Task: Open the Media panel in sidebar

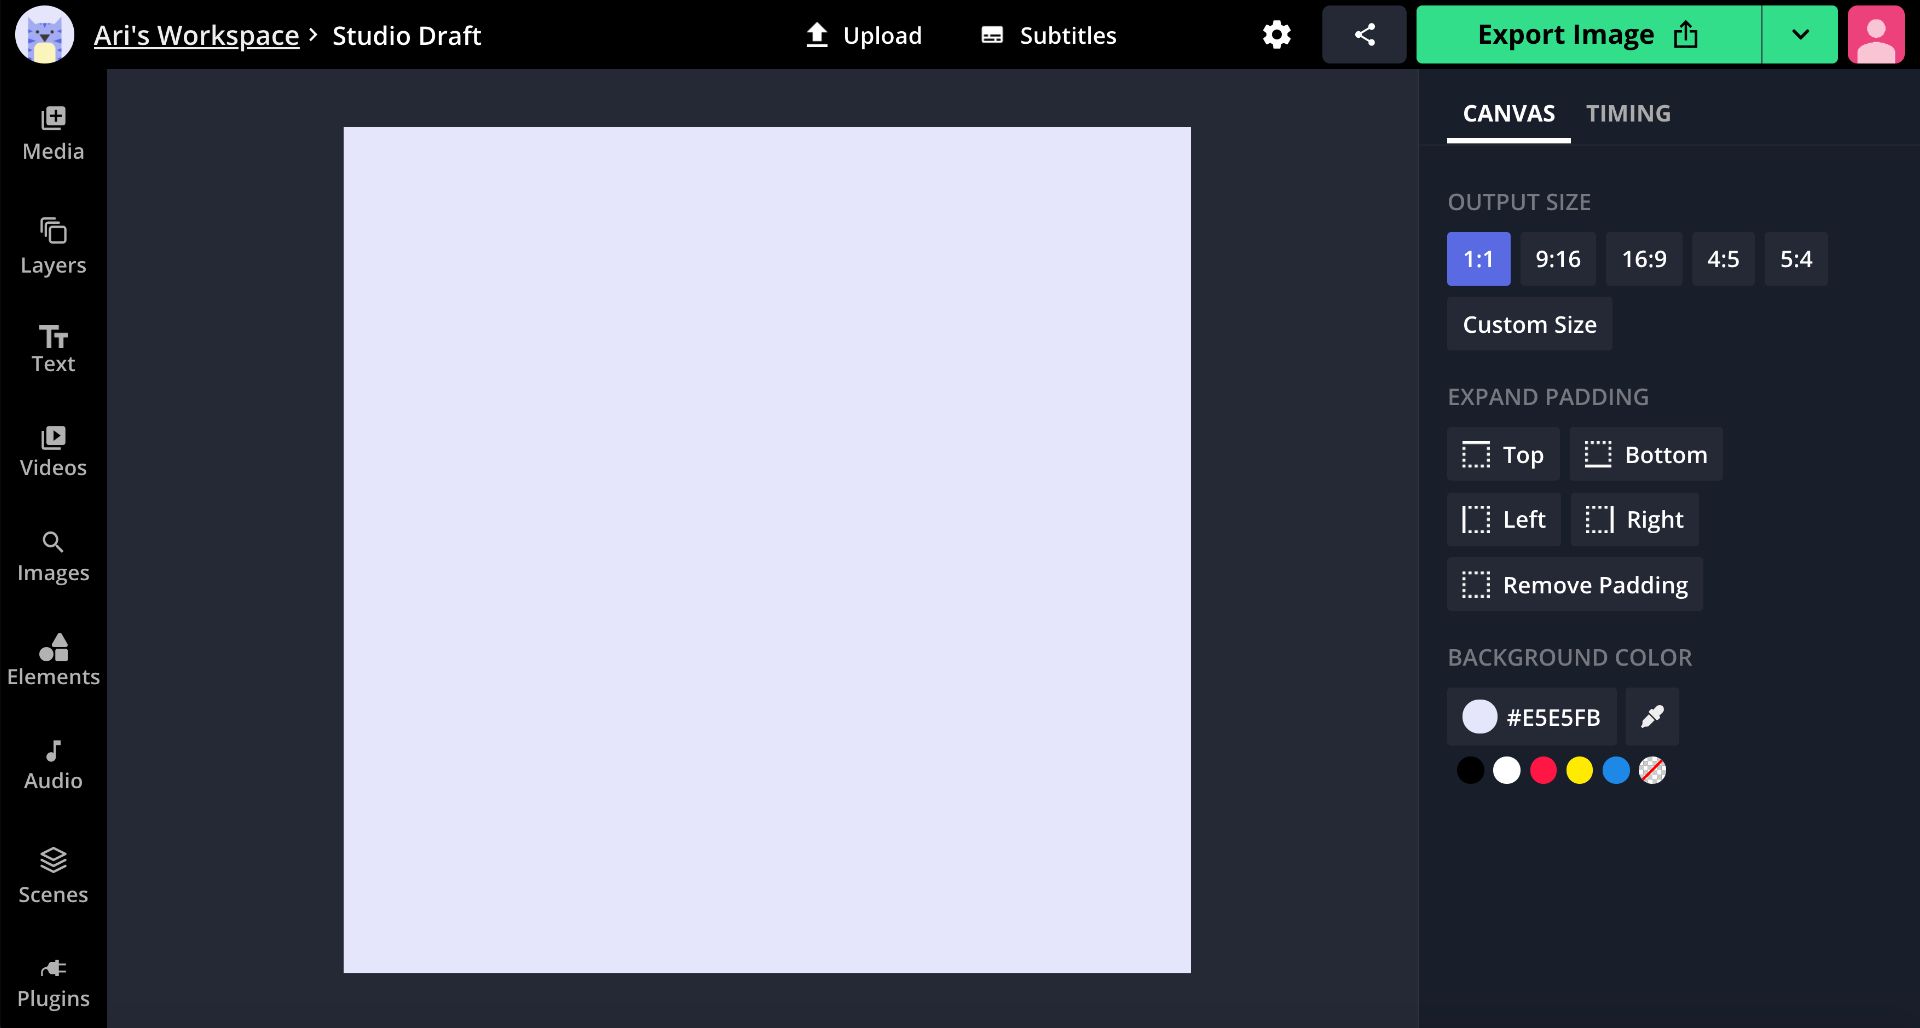Action: (53, 134)
